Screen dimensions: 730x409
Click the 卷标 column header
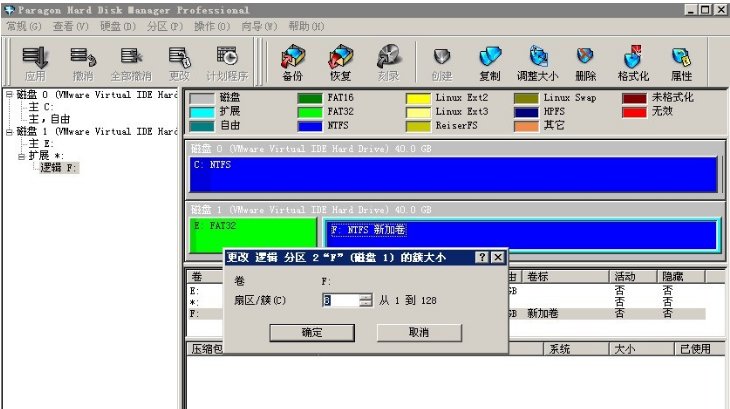(565, 277)
